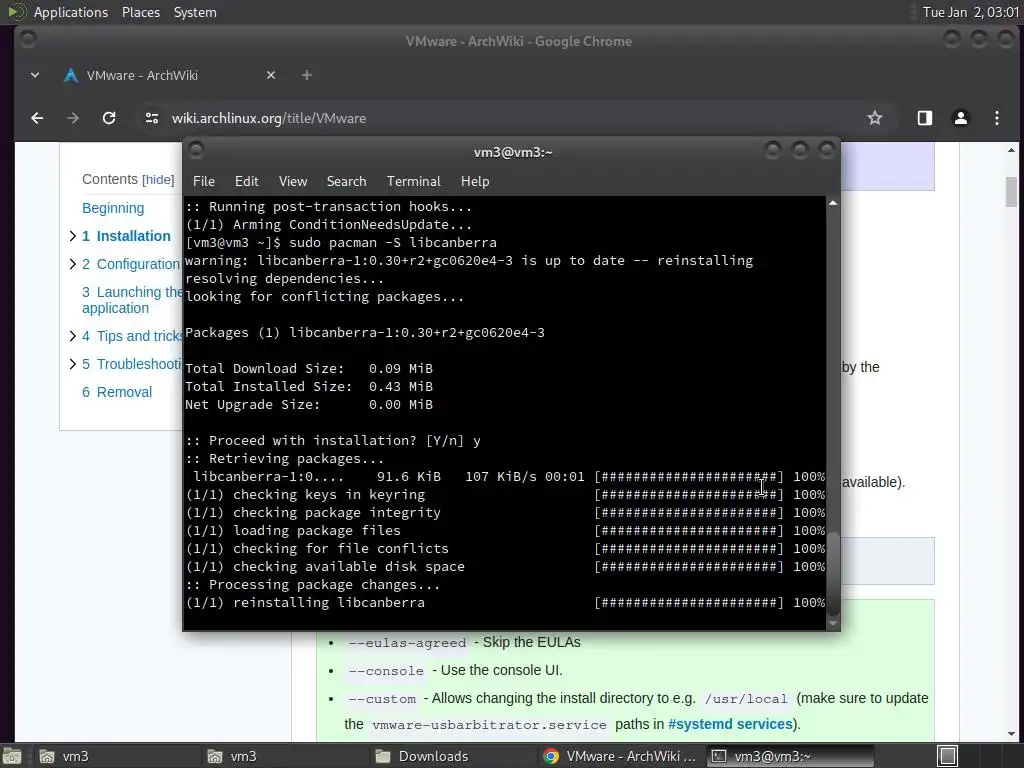Image resolution: width=1024 pixels, height=768 pixels.
Task: Click the --custom option text
Action: 382,699
